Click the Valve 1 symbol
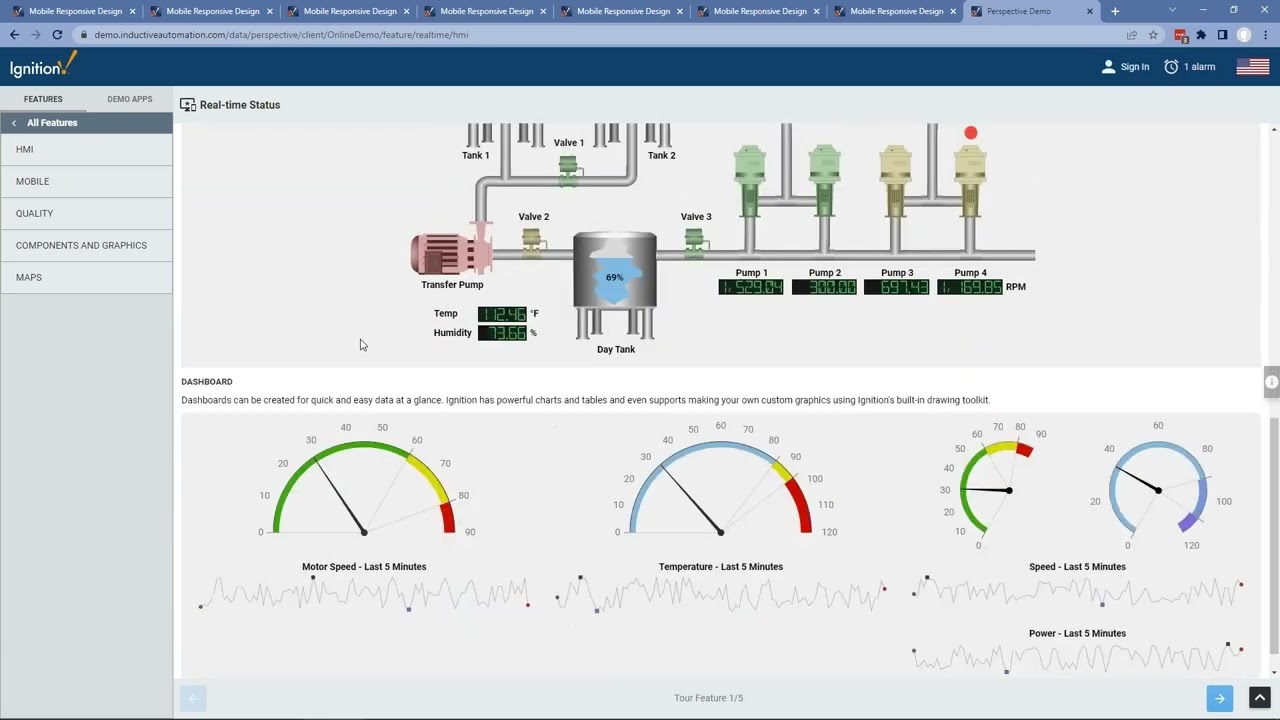Screen dimensions: 1280x720 [568, 168]
